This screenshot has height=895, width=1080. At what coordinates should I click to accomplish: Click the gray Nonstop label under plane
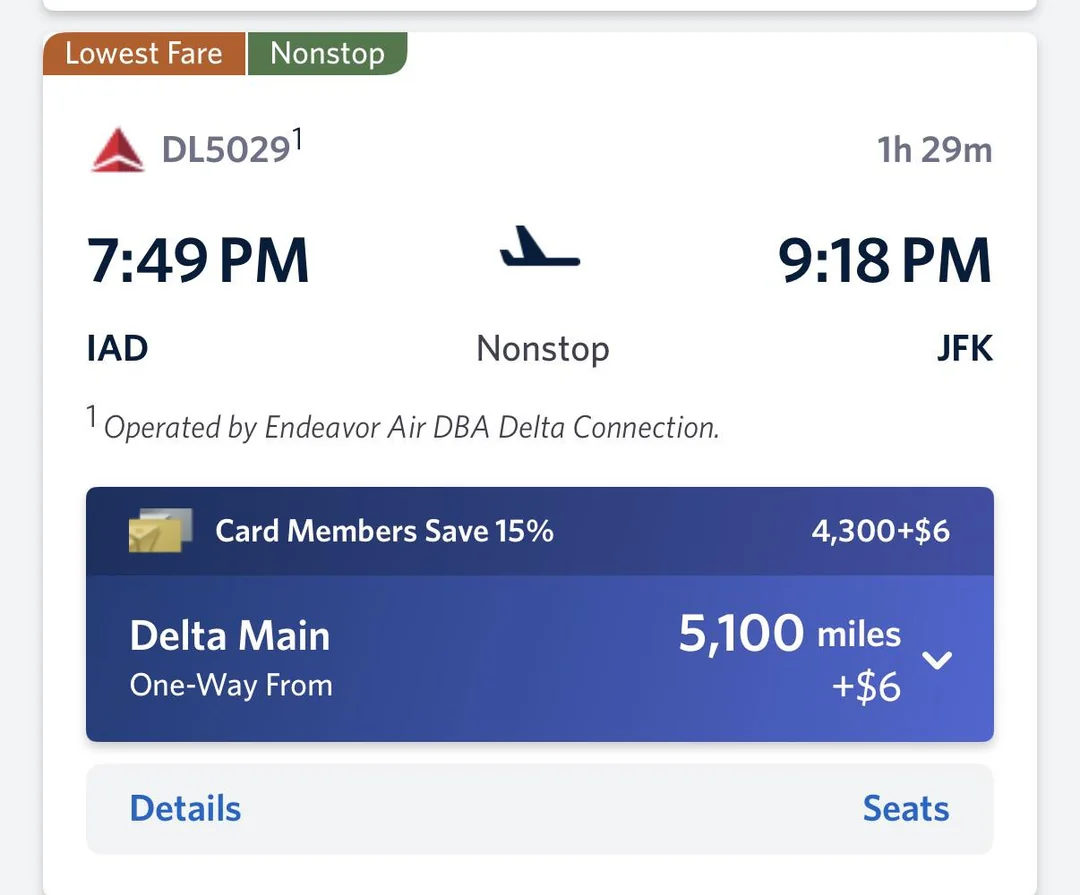point(542,349)
